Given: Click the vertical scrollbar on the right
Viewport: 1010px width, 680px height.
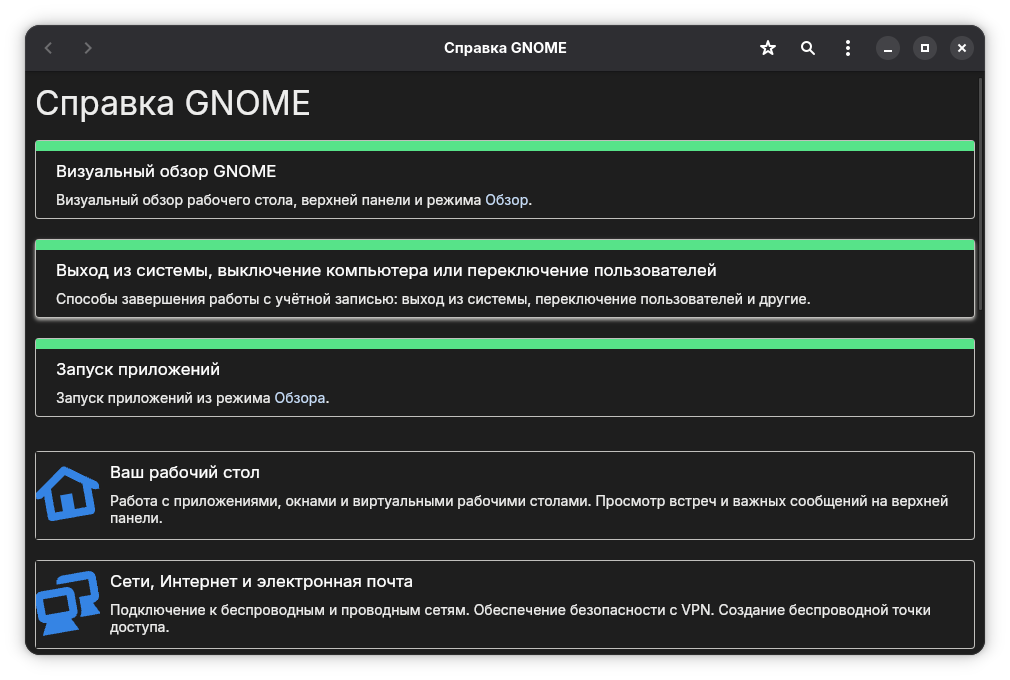Looking at the screenshot, I should pos(980,193).
